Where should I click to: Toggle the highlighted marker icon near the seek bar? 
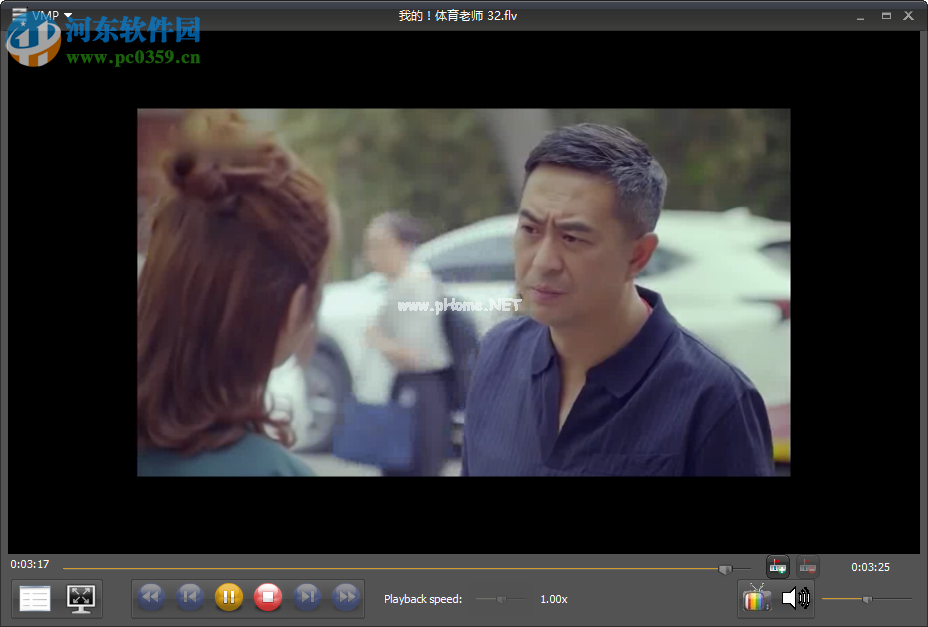pos(777,566)
